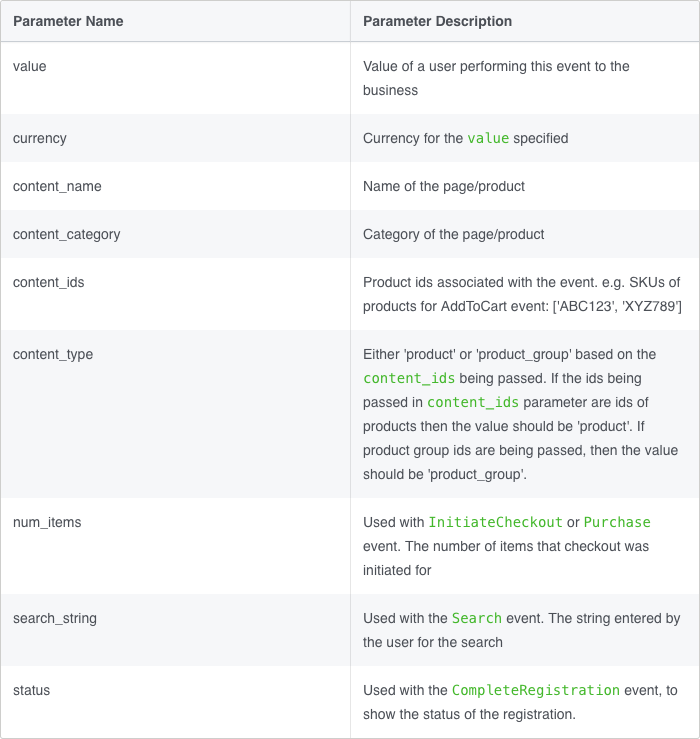The width and height of the screenshot is (700, 739).
Task: Click the green "Search" event name
Action: (476, 618)
